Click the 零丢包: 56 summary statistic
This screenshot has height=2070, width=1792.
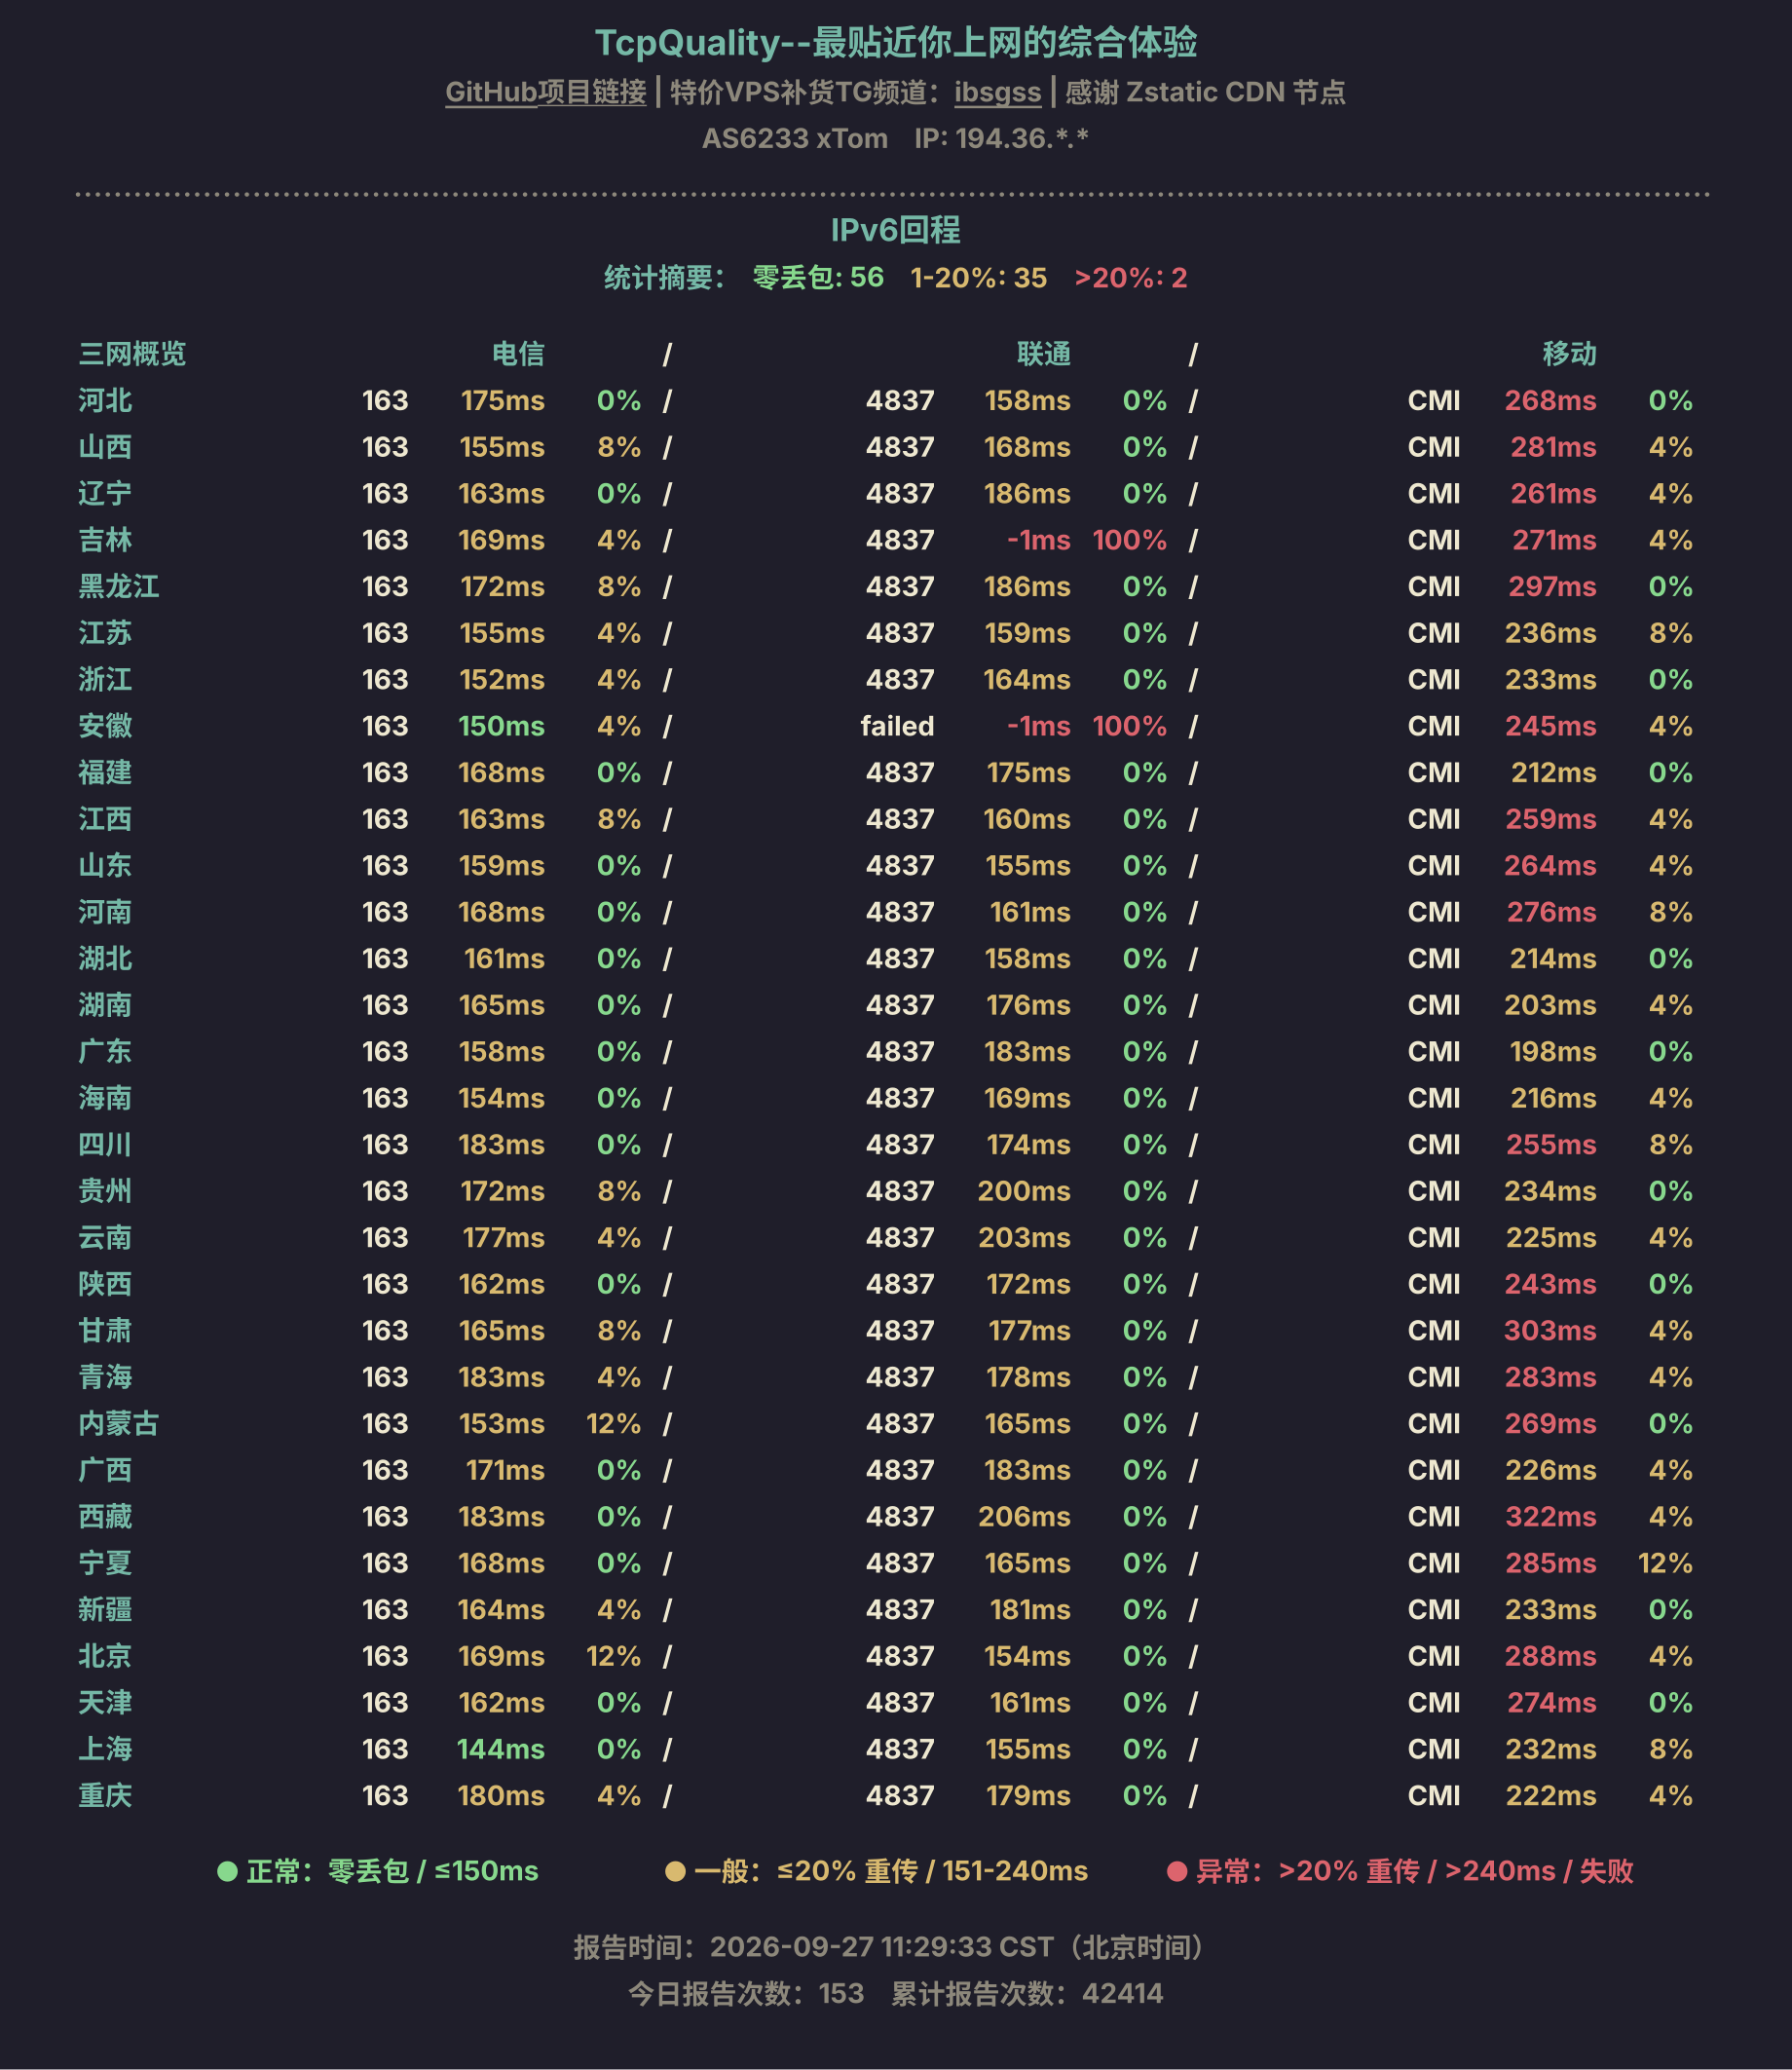coord(818,278)
